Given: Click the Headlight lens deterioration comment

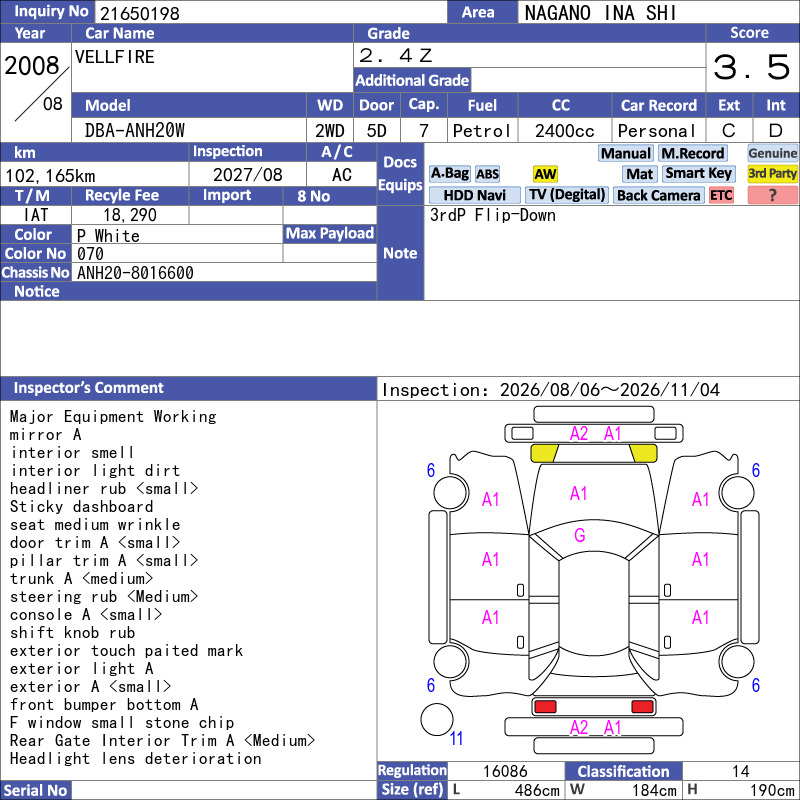Looking at the screenshot, I should pos(135,759).
